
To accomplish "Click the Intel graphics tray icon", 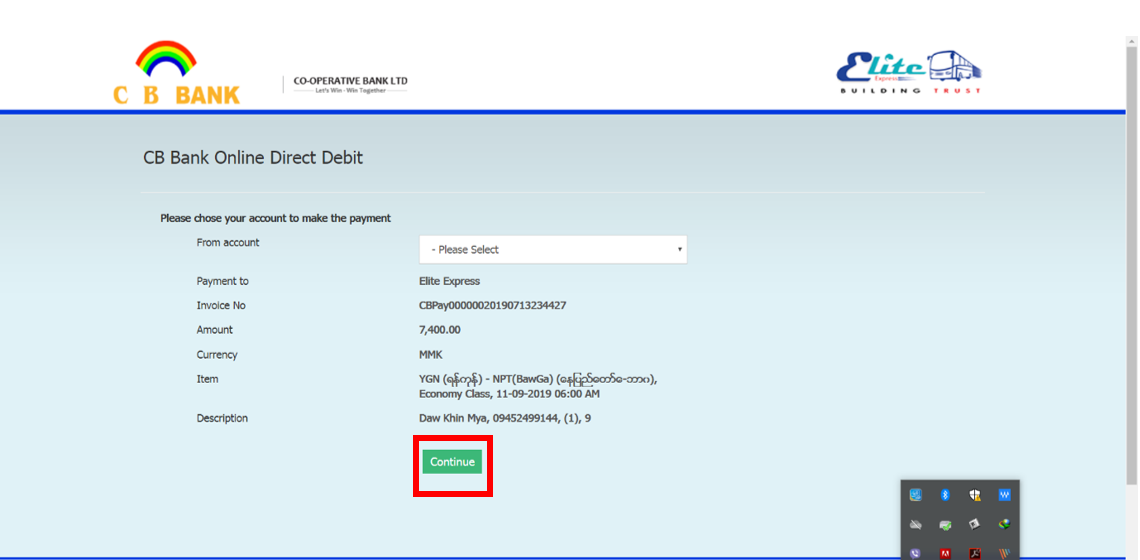I will [915, 495].
